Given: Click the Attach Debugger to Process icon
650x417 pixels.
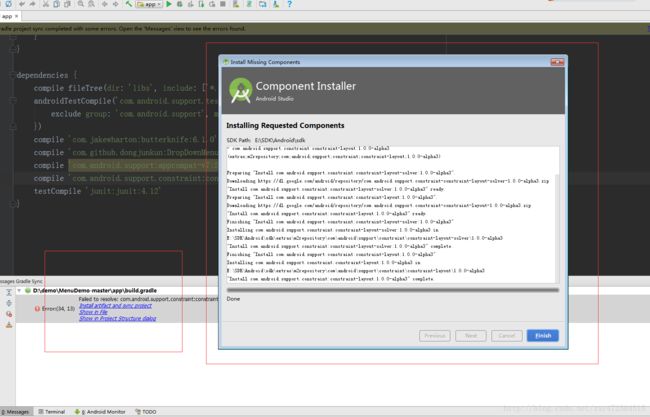Looking at the screenshot, I should pyautogui.click(x=212, y=4).
